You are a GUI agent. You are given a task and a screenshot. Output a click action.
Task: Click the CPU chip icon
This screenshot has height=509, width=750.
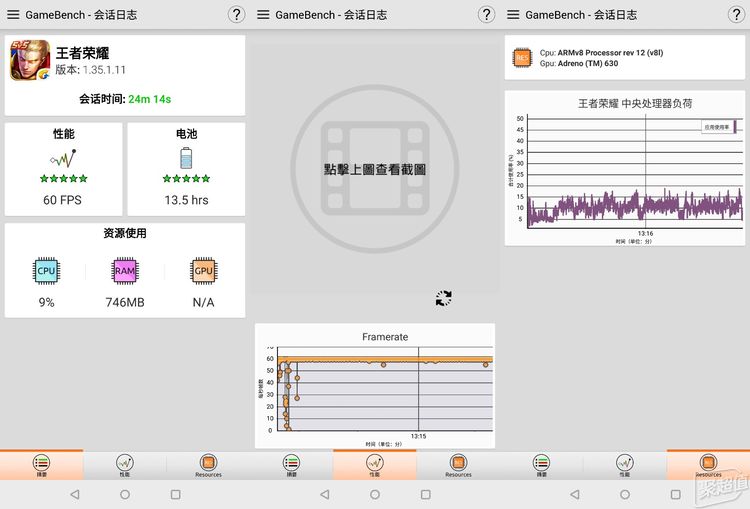[46, 271]
